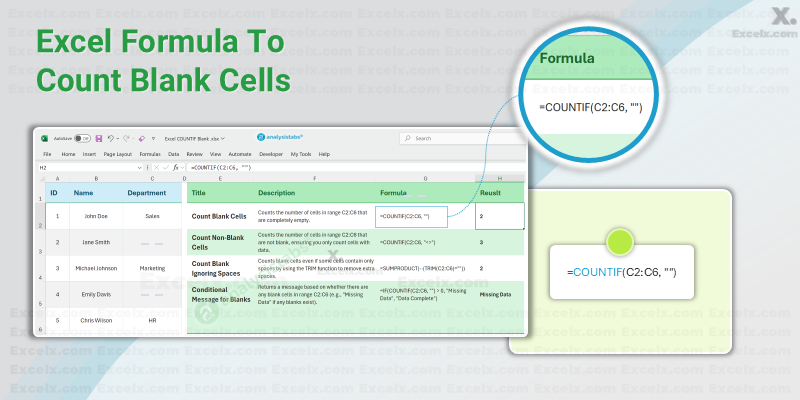This screenshot has height=400, width=800.
Task: Open the Data tab
Action: [x=173, y=154]
